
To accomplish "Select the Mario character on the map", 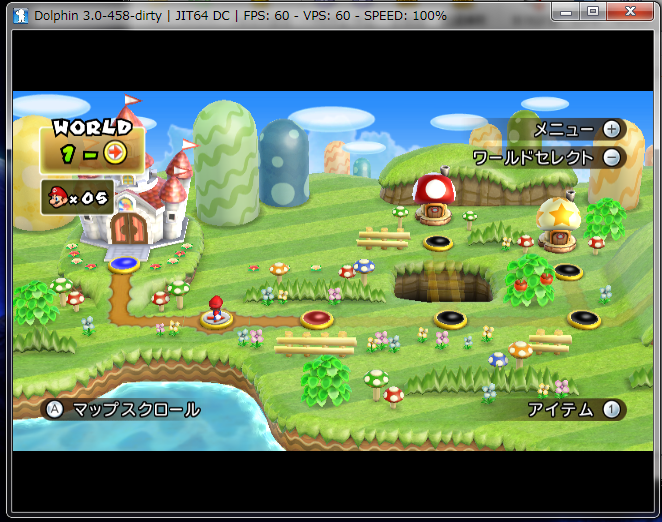I will coord(216,308).
